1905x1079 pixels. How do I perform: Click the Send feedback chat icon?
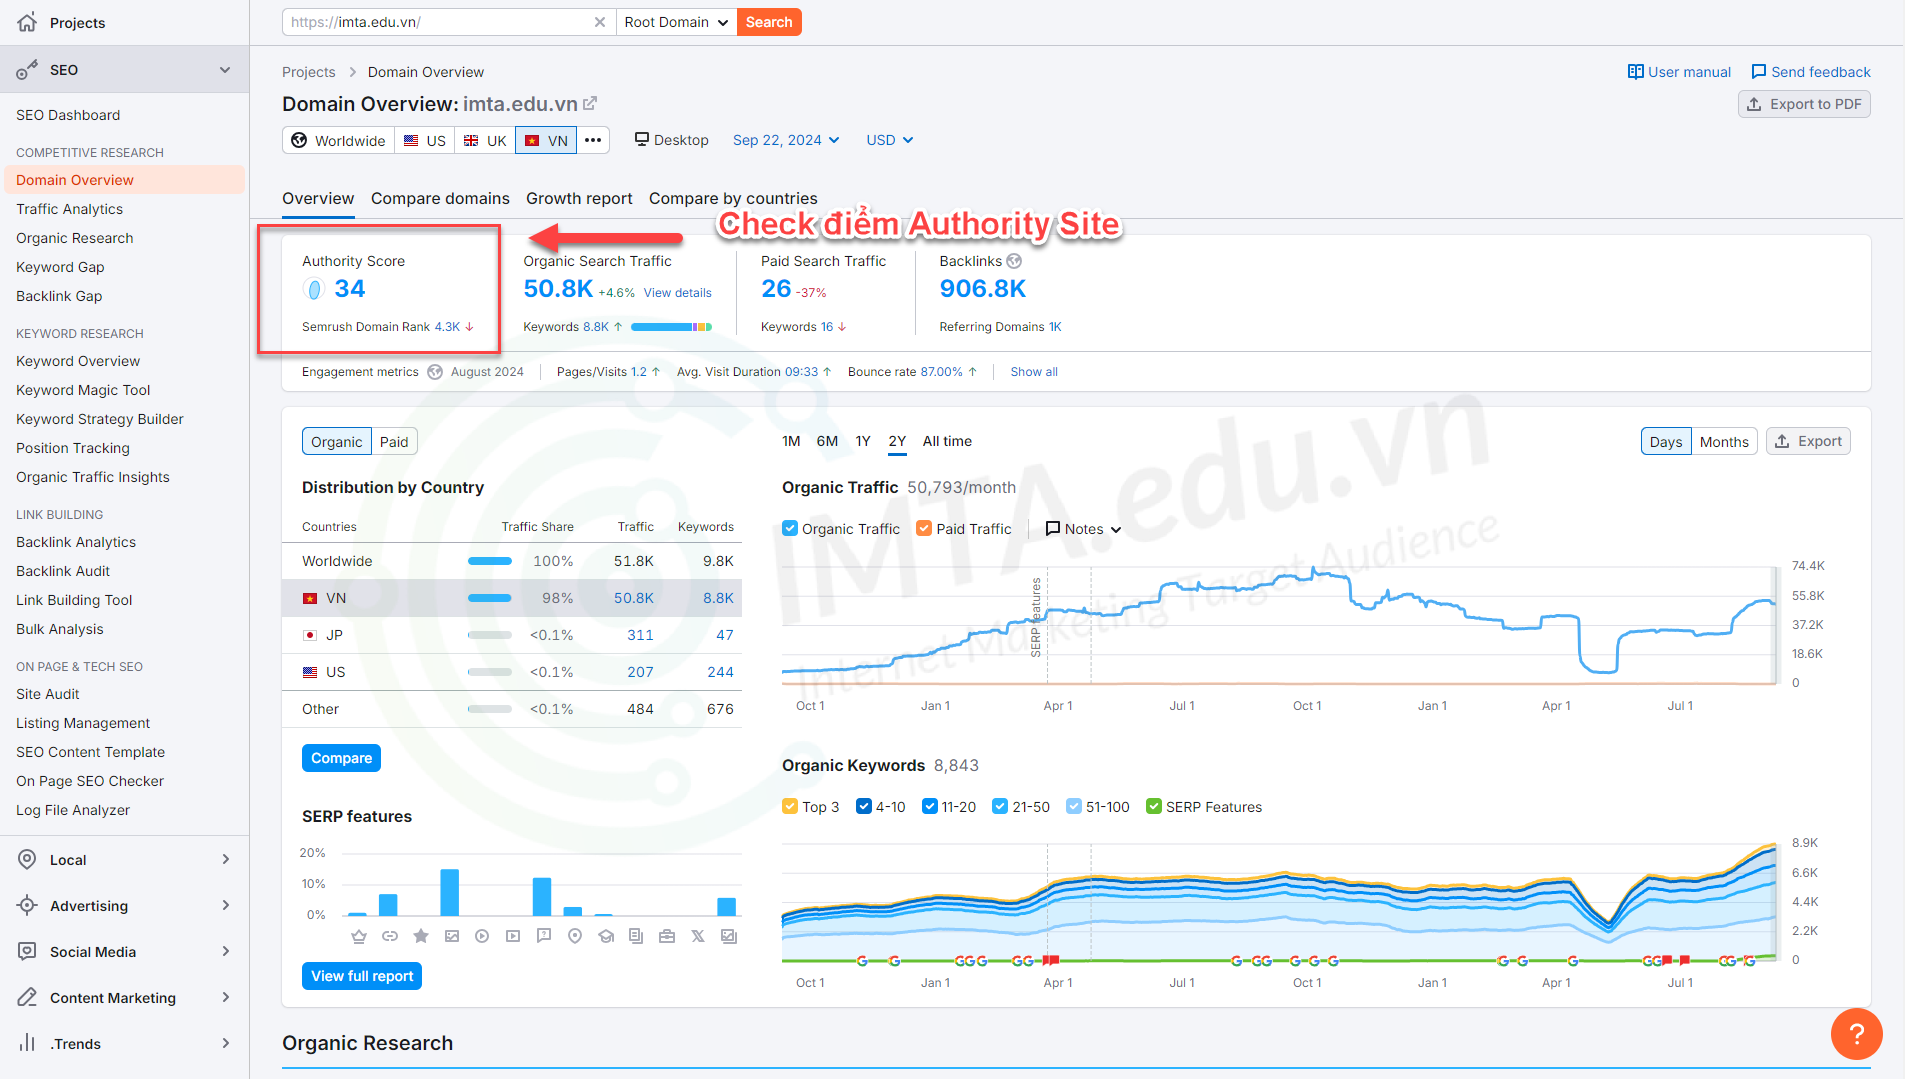(x=1759, y=72)
